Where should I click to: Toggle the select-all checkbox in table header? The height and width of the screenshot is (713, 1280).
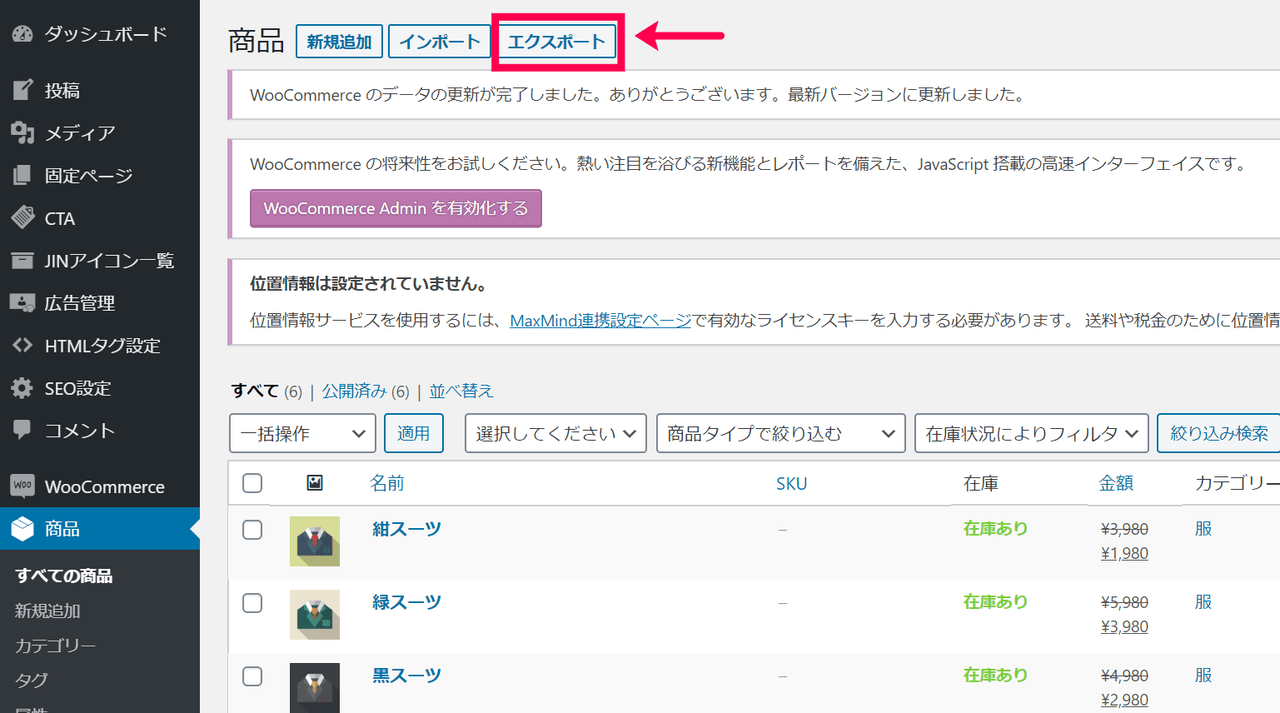pos(252,483)
